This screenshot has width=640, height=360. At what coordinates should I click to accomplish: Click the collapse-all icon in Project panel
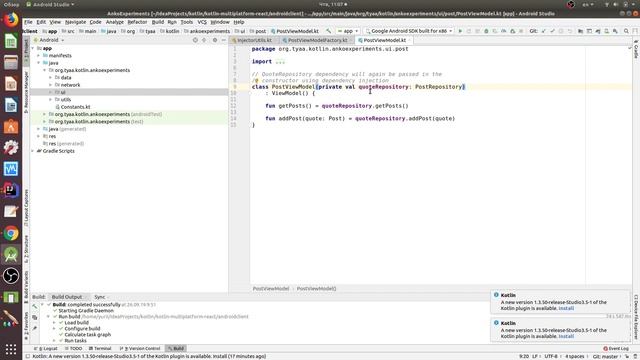point(204,40)
